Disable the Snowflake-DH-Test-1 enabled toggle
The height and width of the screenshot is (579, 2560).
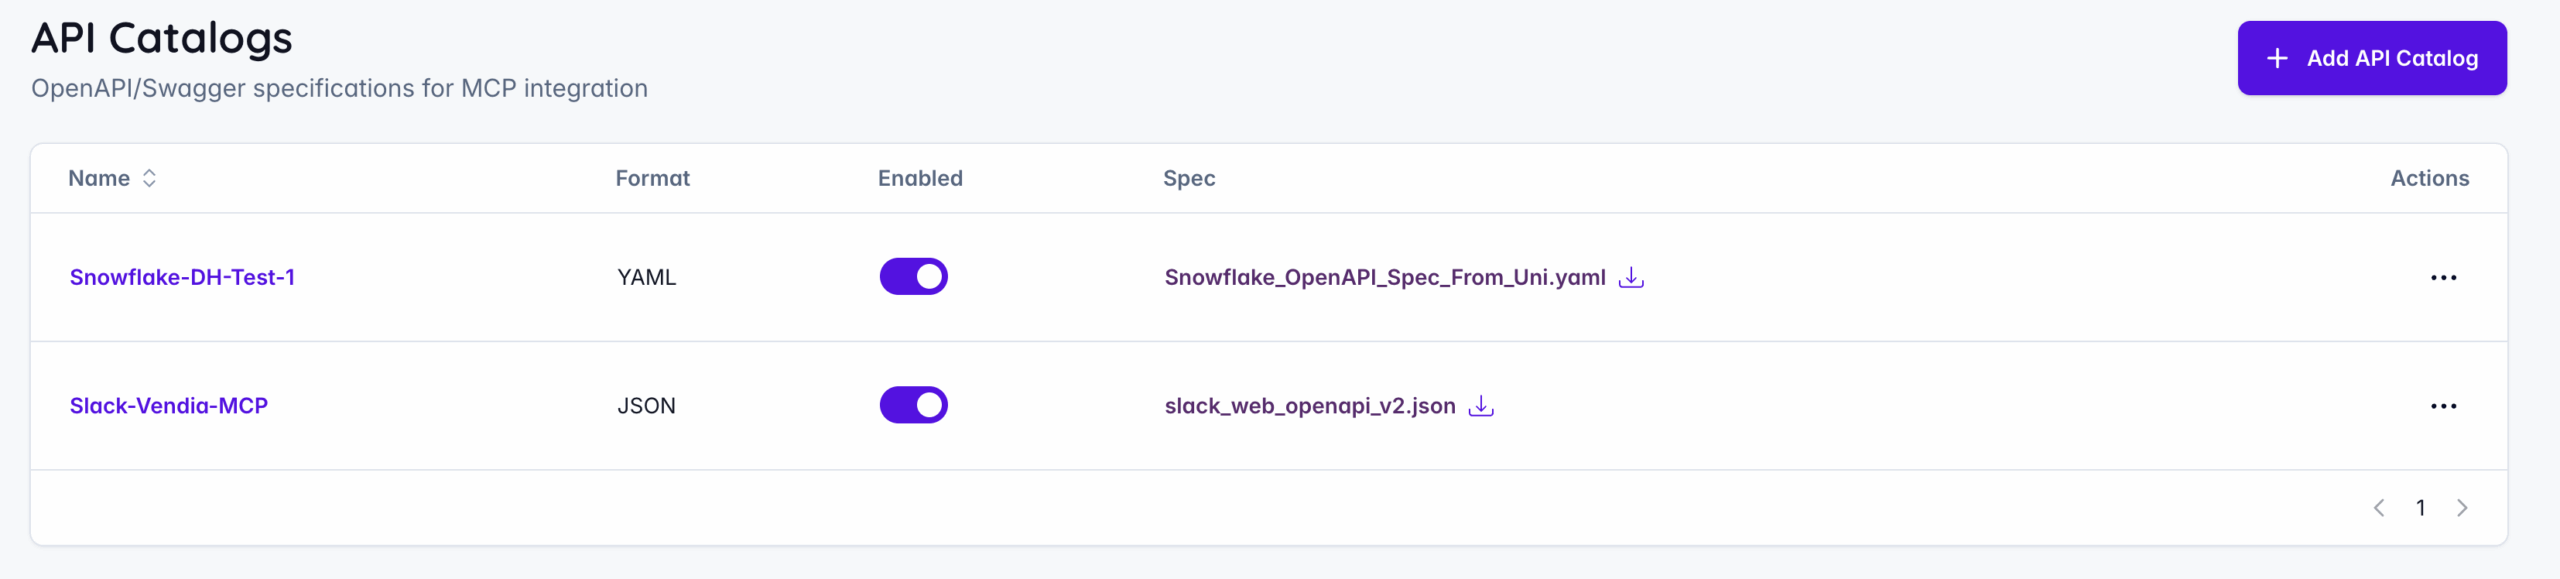click(x=913, y=277)
